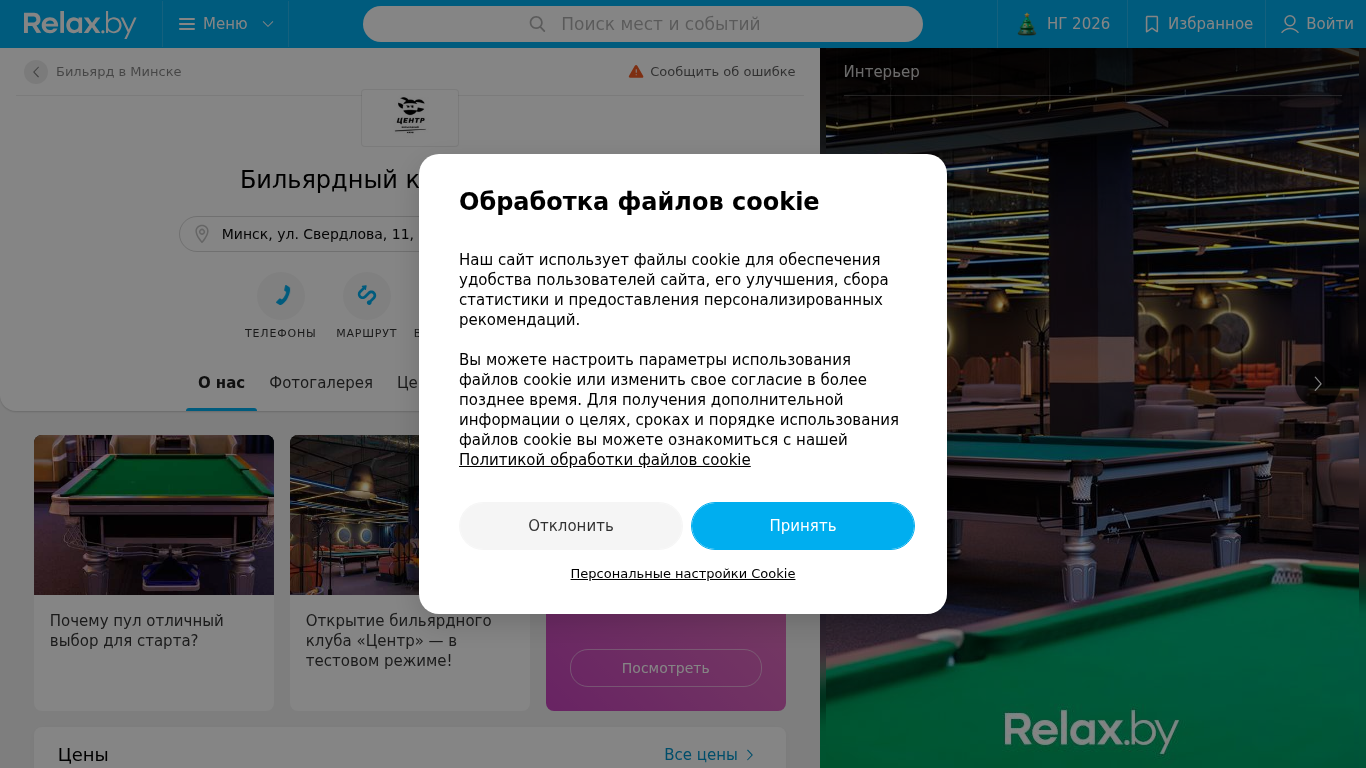
Task: Click the МАРШРУТ route icon
Action: click(x=367, y=295)
